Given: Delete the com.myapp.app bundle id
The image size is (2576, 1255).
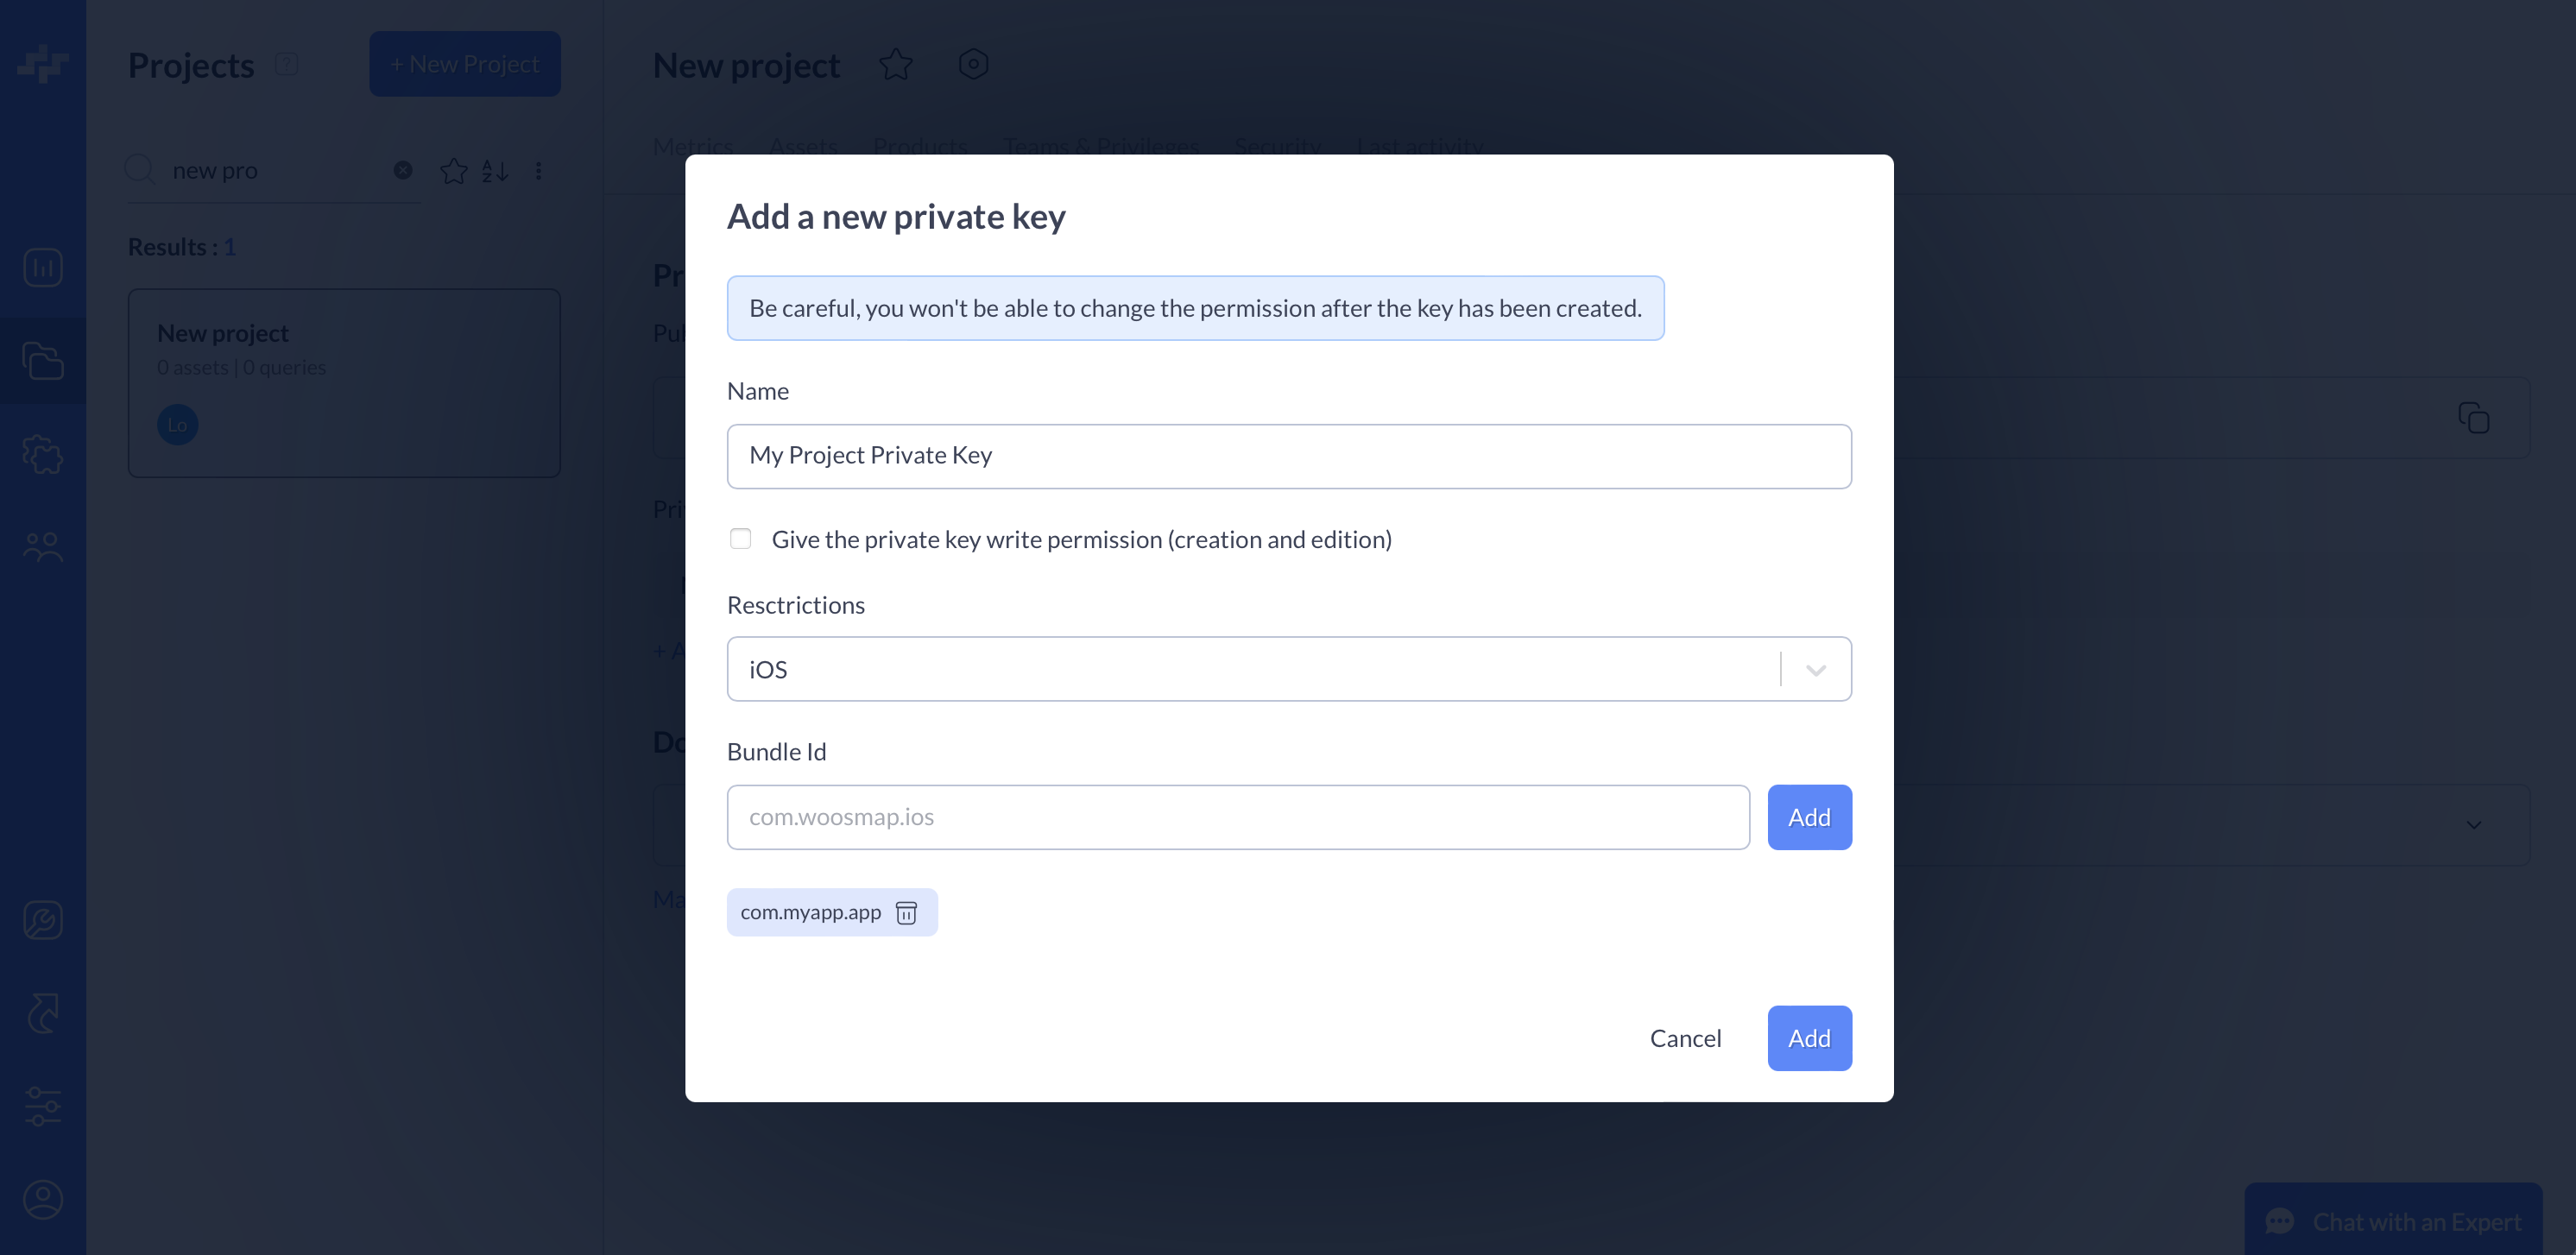Looking at the screenshot, I should click(906, 912).
